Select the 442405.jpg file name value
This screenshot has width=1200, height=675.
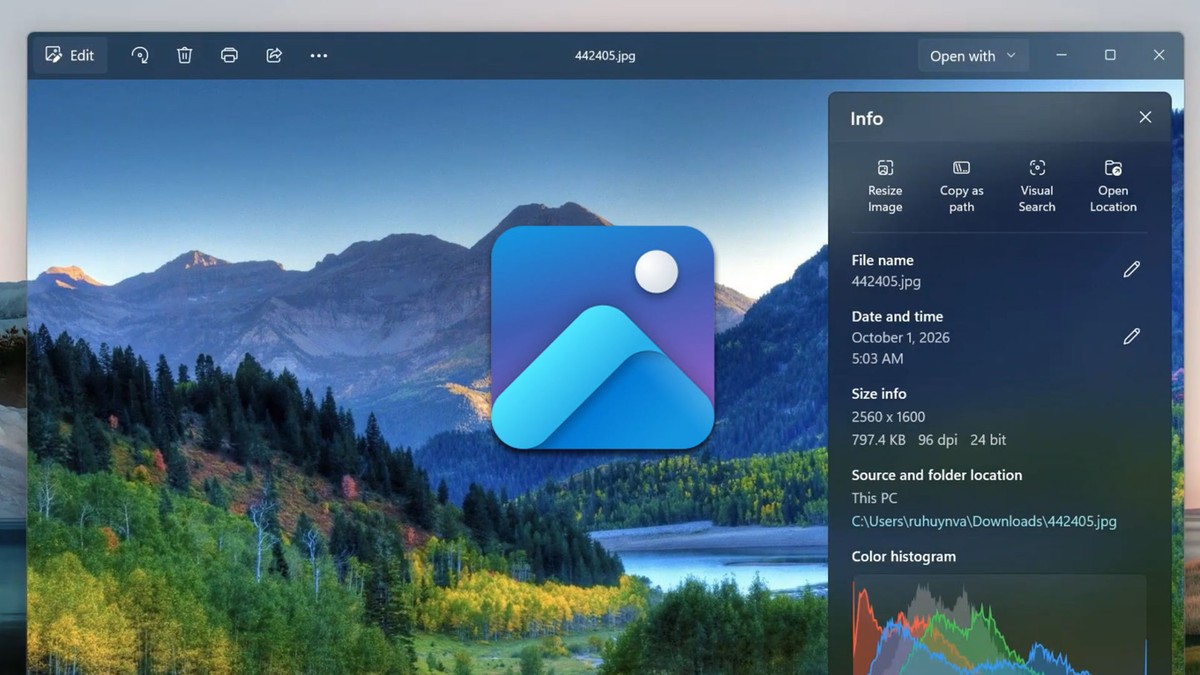point(886,282)
